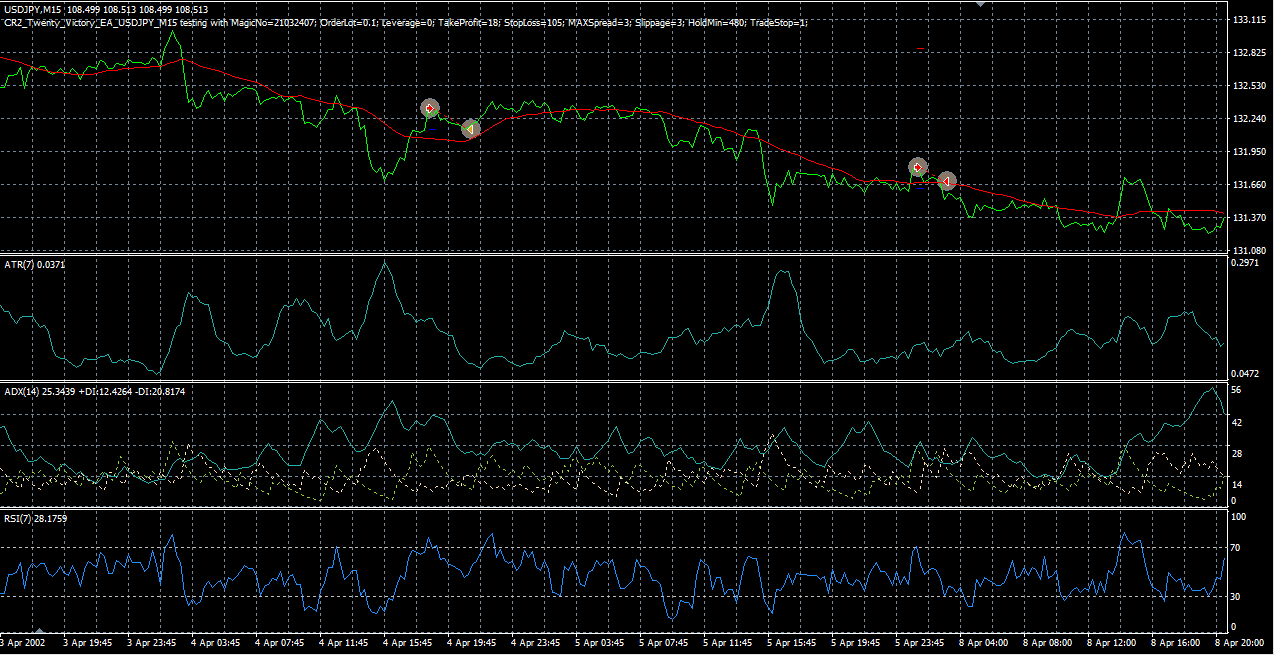Click time axis label 8 Apr 08:00
Viewport: 1275px width, 655px height.
1047,643
